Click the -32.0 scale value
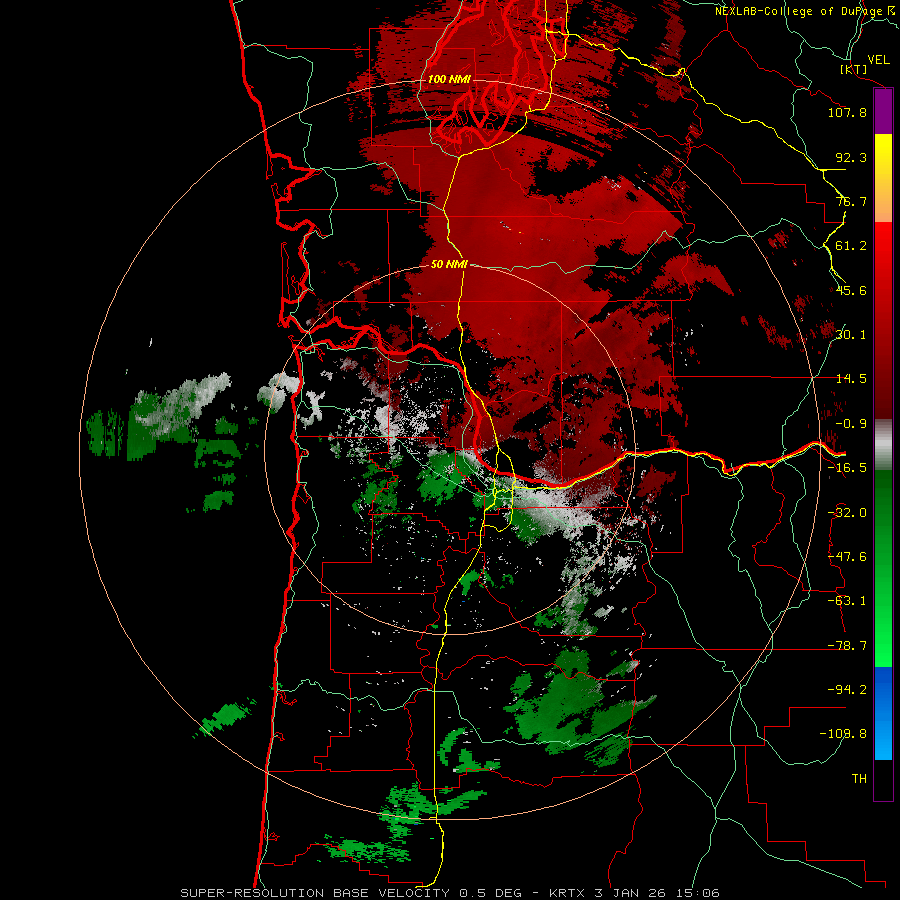 (847, 513)
